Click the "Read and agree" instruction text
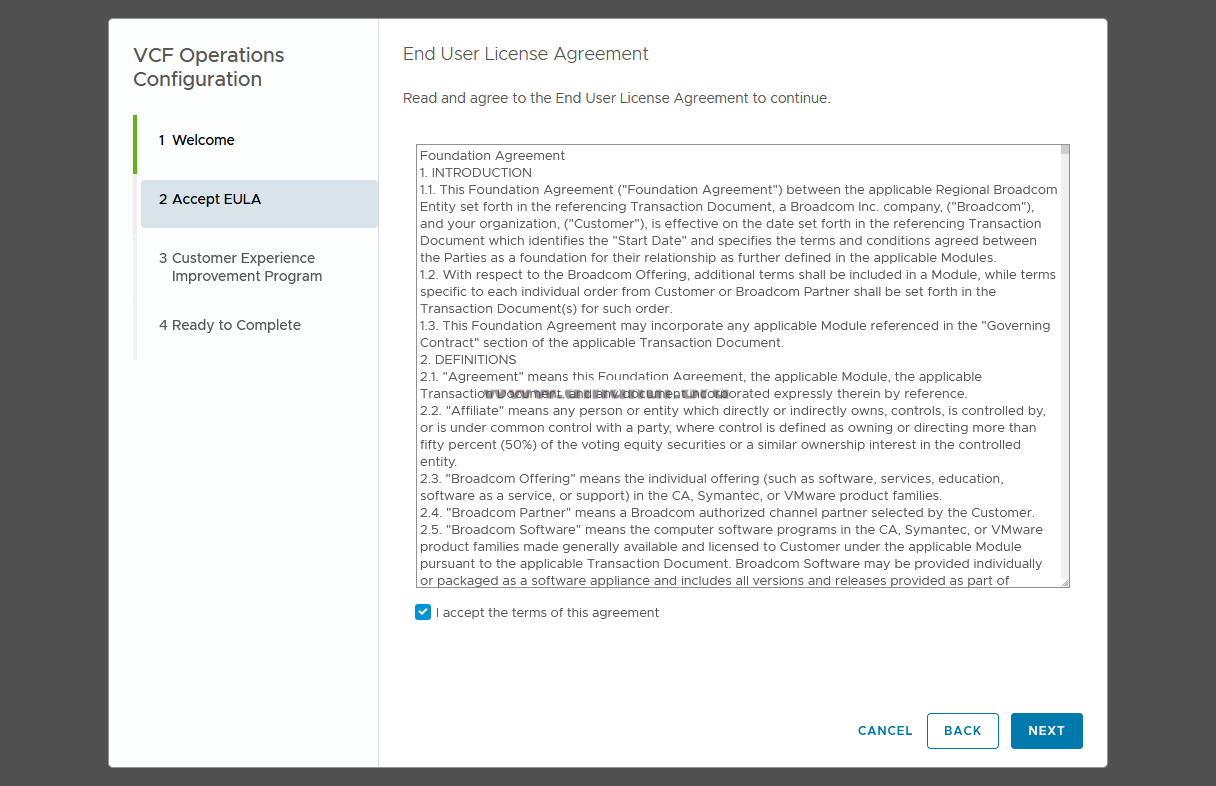 click(616, 99)
